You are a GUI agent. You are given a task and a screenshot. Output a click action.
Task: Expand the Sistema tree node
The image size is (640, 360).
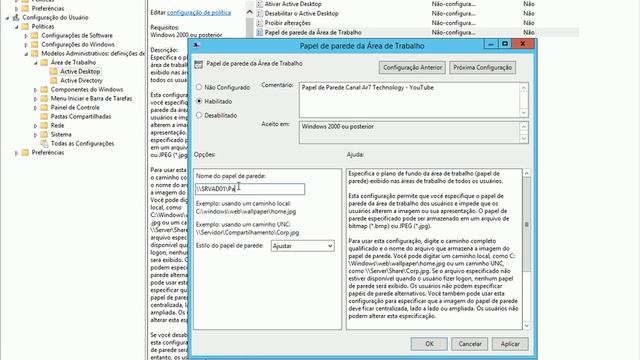click(x=36, y=135)
